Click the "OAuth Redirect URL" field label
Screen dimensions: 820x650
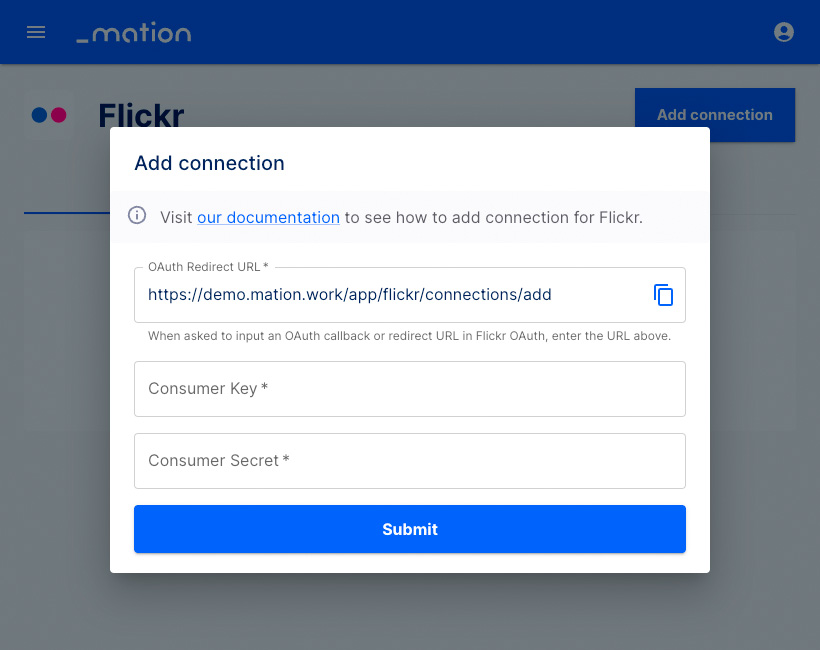(208, 267)
